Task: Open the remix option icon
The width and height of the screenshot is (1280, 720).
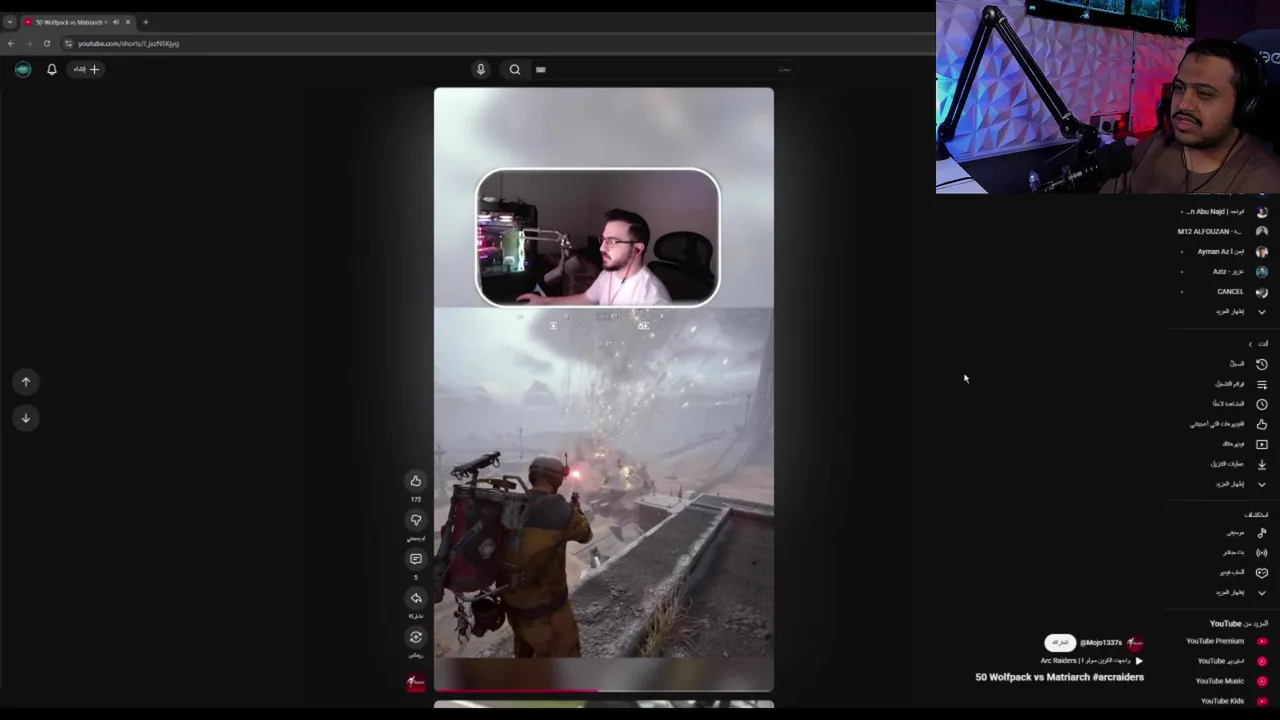Action: [x=416, y=637]
